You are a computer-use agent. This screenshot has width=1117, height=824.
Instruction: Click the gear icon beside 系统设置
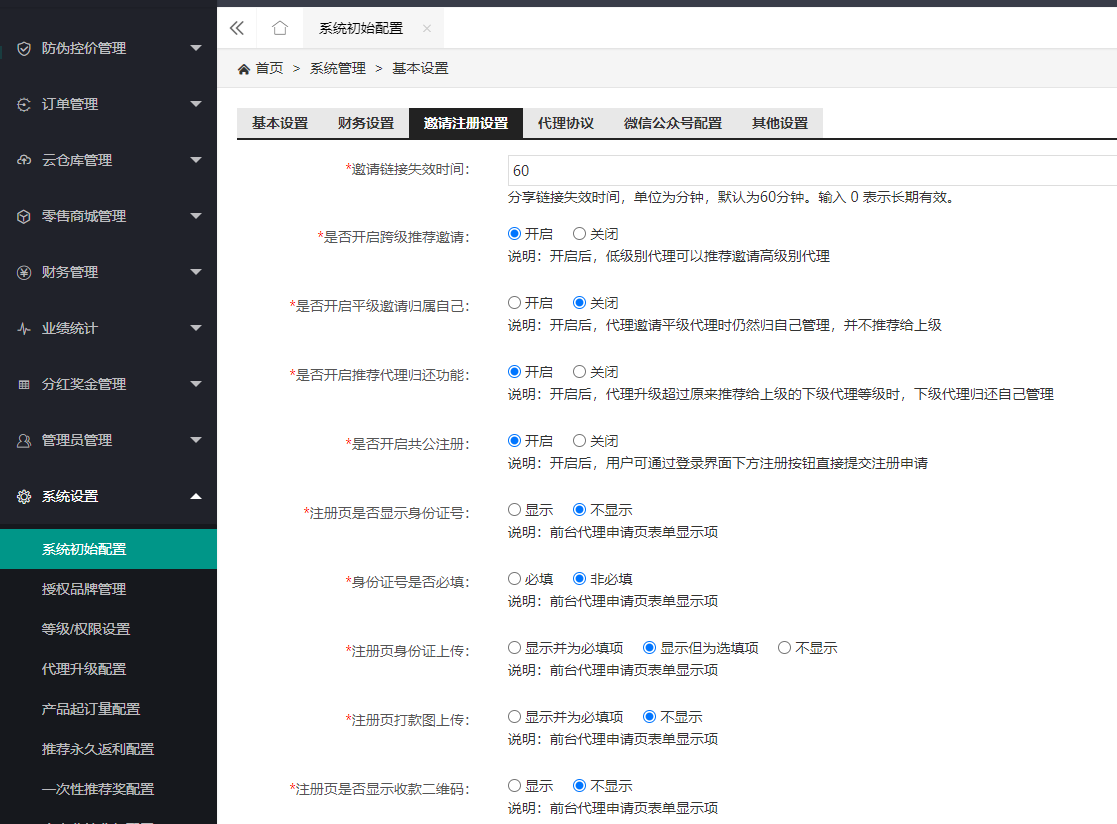24,496
